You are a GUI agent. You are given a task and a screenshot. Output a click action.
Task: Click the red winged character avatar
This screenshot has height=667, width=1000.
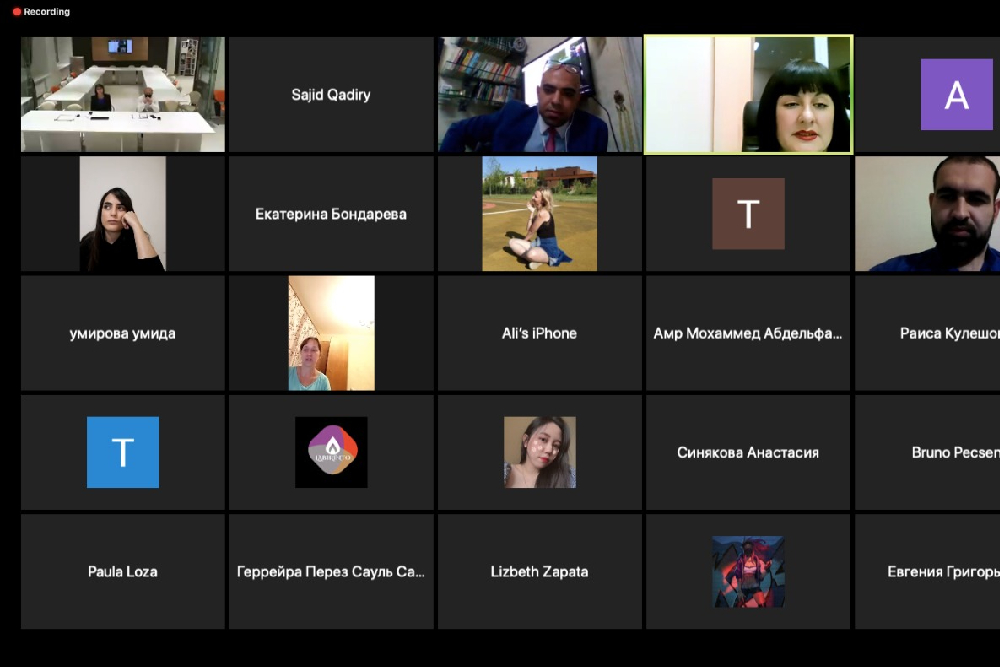point(748,571)
